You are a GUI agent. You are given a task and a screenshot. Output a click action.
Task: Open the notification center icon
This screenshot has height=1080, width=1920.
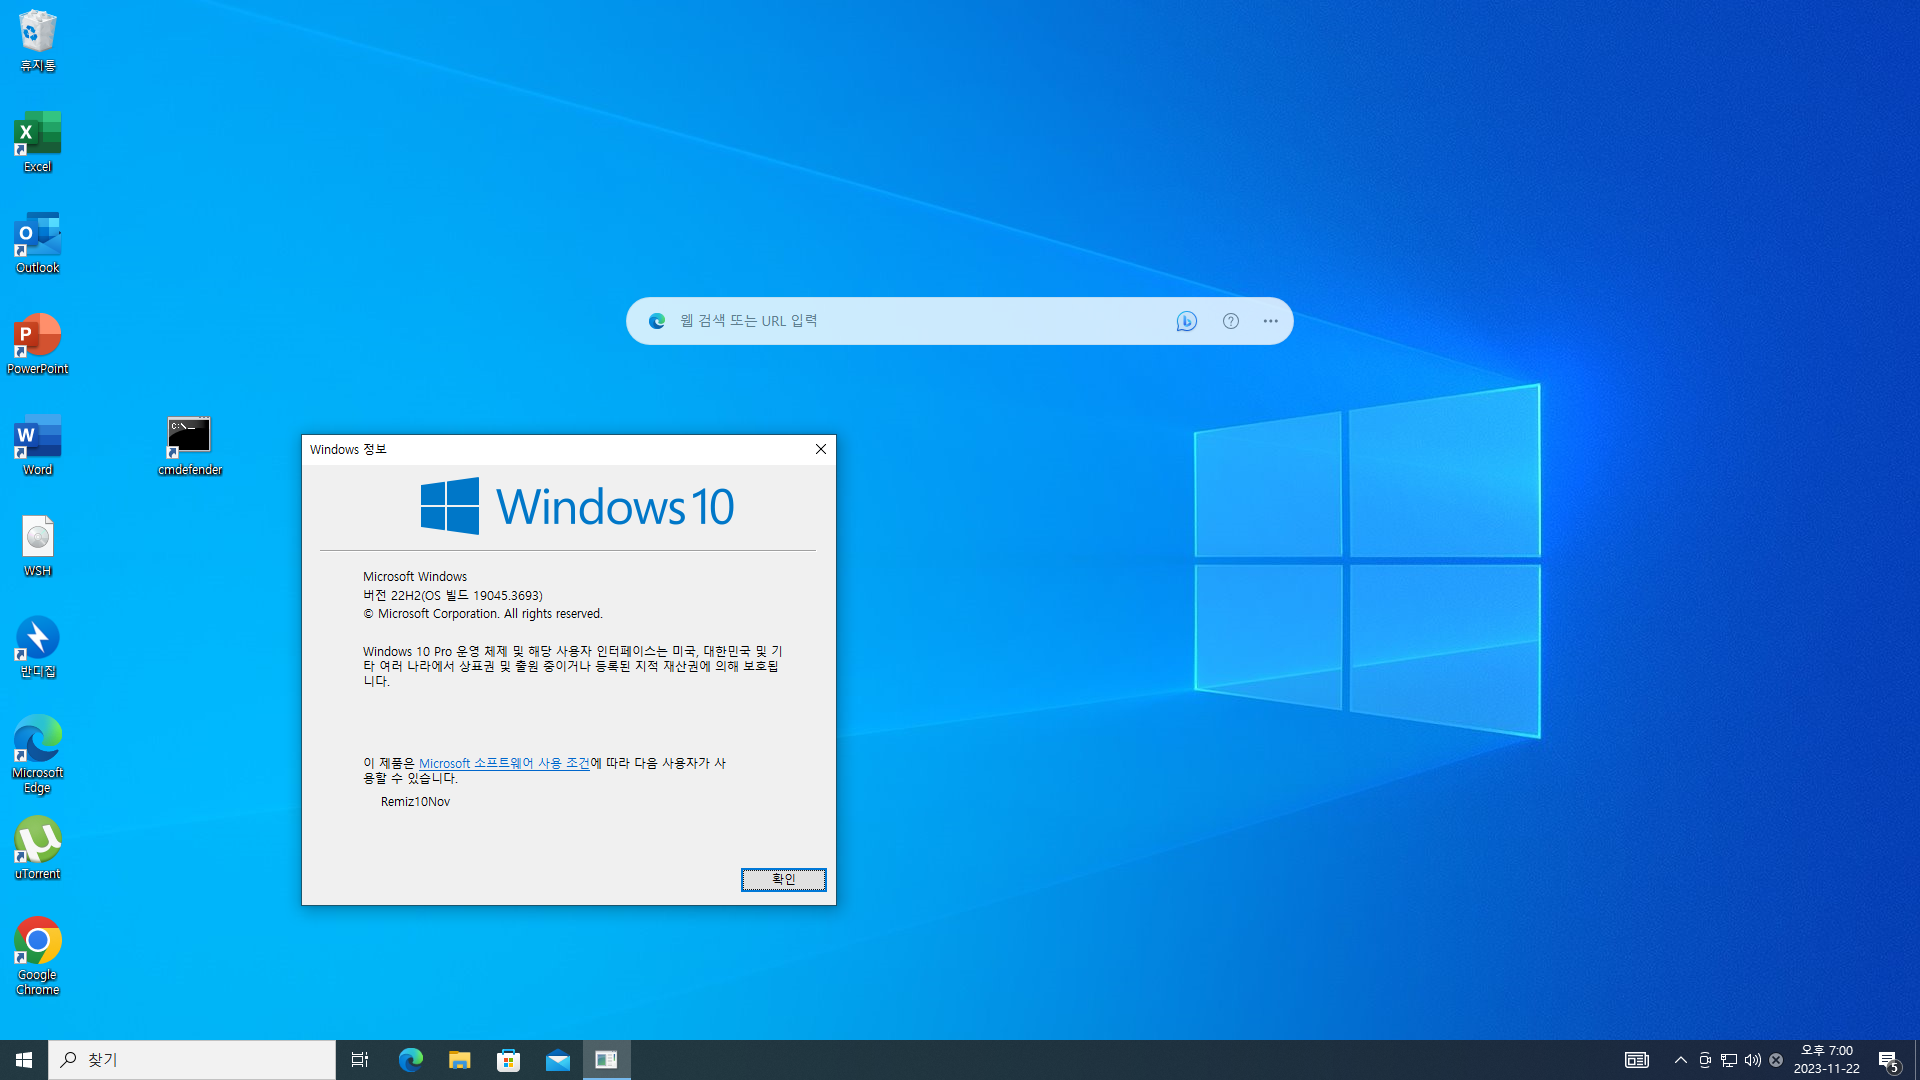1889,1060
